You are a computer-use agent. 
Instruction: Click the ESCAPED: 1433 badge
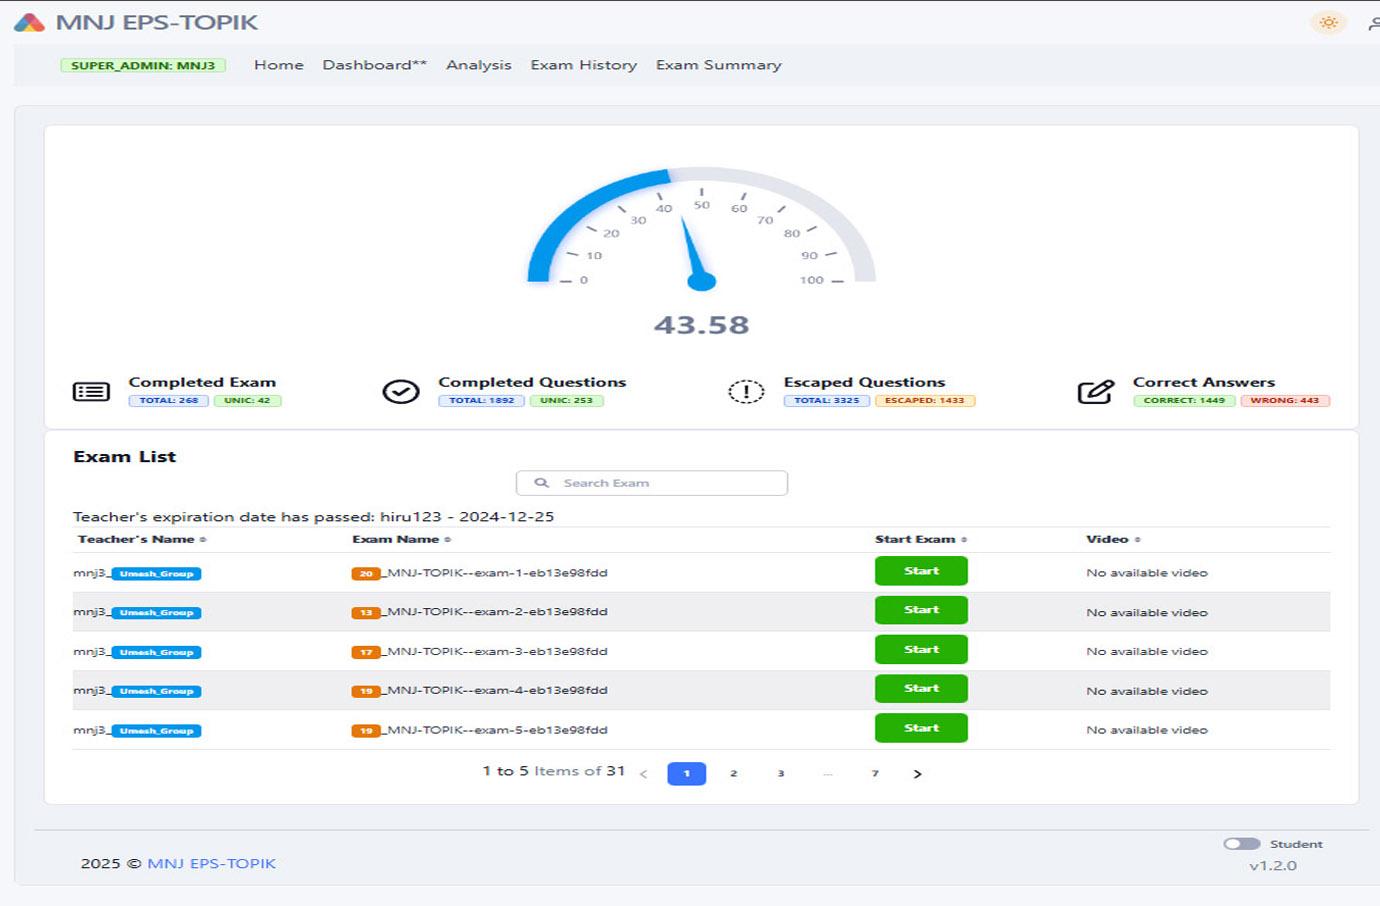coord(925,401)
